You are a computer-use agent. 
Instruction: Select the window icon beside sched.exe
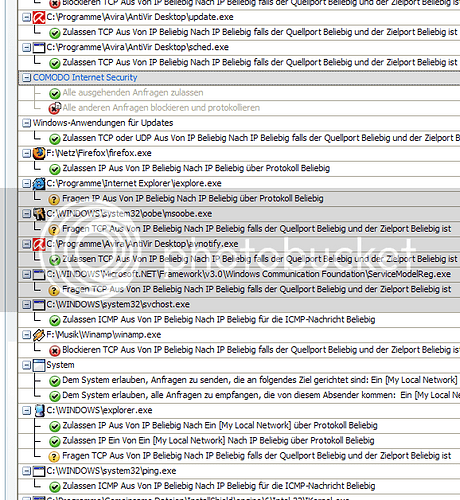pos(39,48)
